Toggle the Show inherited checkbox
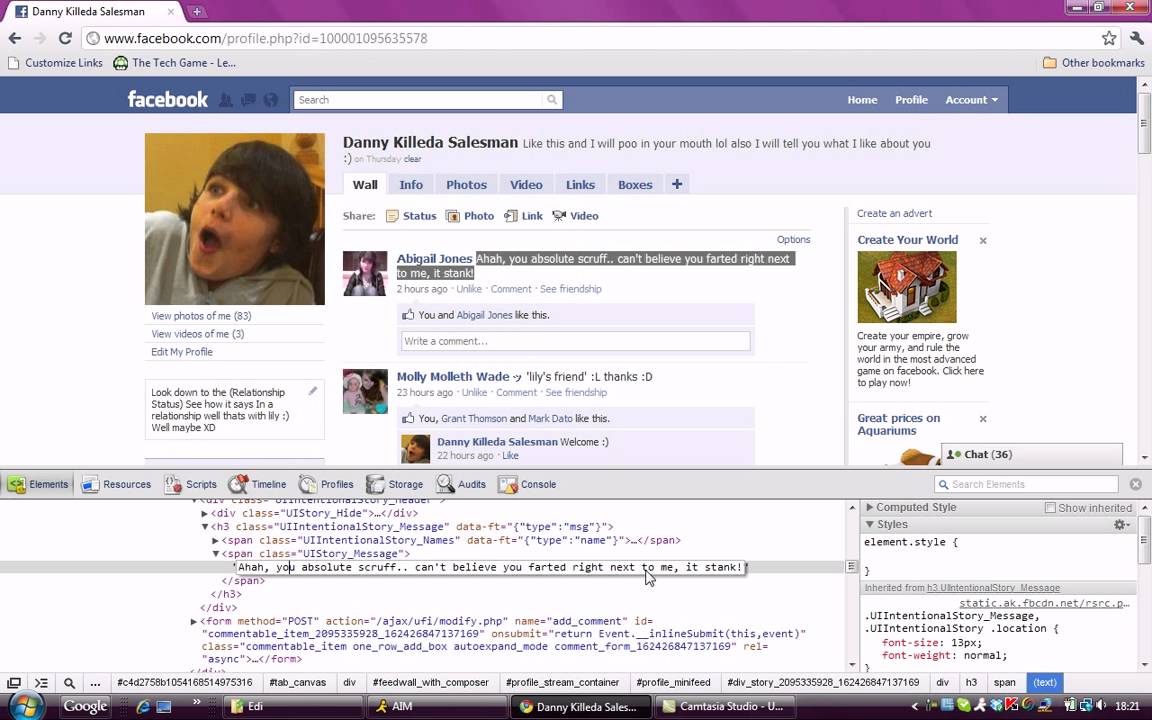The width and height of the screenshot is (1152, 720). tap(1050, 508)
